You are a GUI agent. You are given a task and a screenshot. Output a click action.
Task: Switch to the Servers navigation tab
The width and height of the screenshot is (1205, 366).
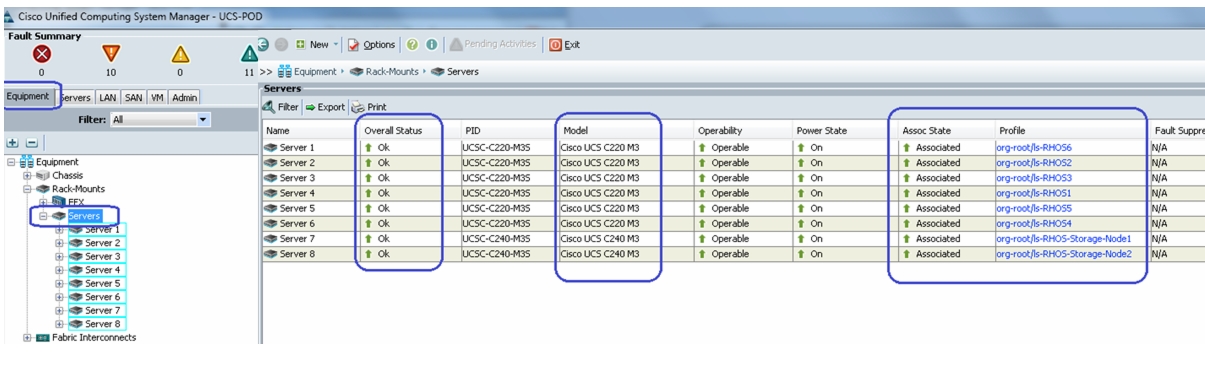click(x=76, y=97)
